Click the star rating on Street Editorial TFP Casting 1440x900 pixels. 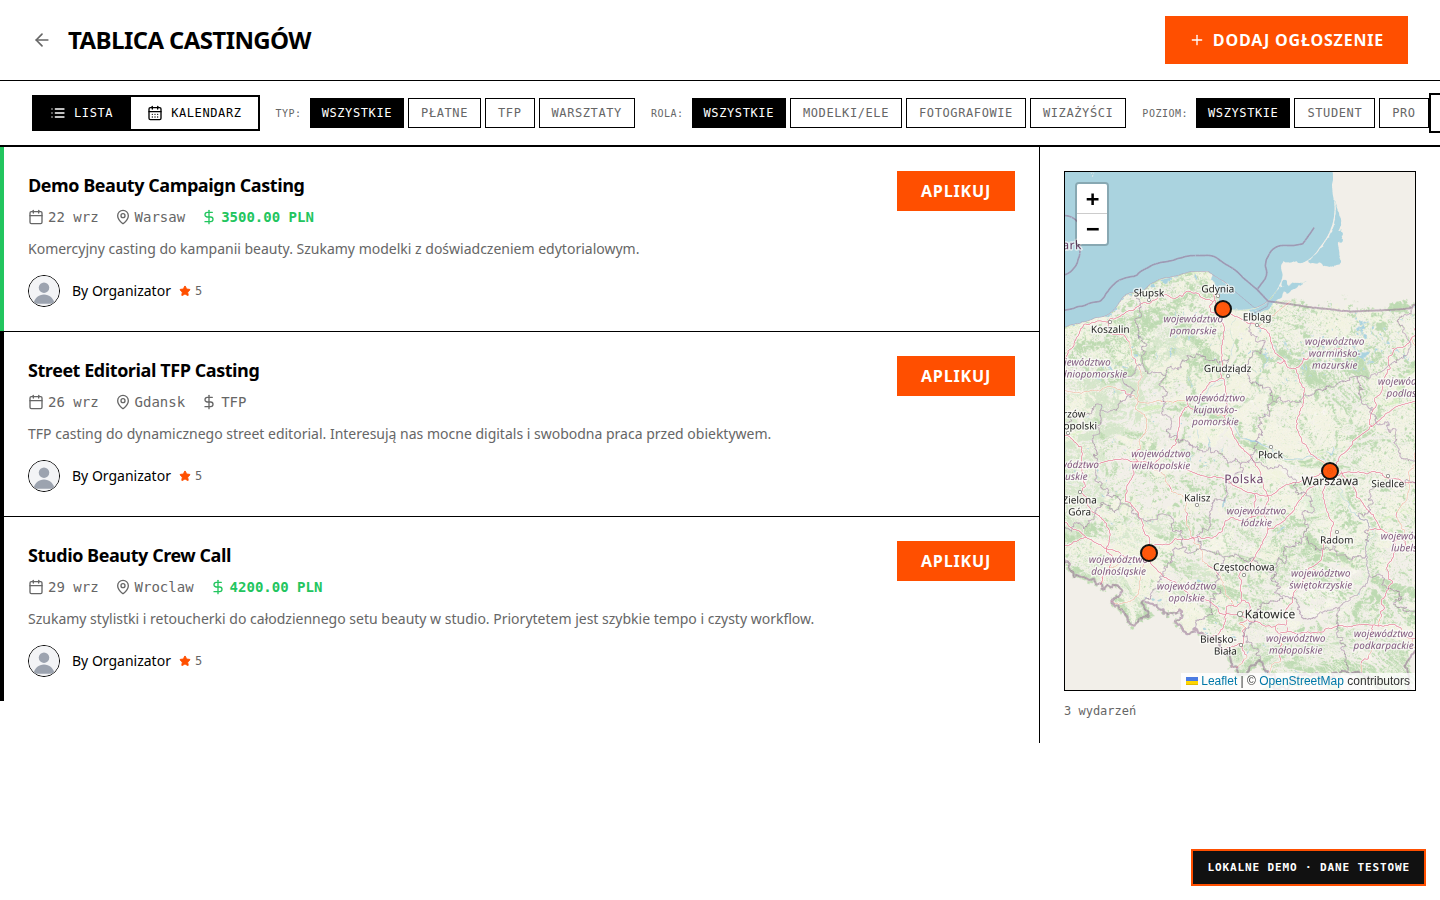coord(191,476)
